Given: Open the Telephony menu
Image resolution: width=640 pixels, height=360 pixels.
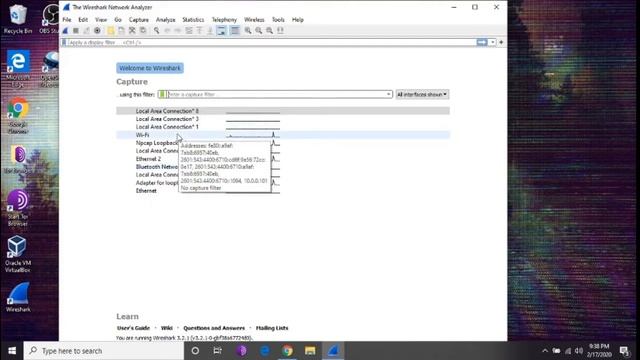Looking at the screenshot, I should click(224, 20).
